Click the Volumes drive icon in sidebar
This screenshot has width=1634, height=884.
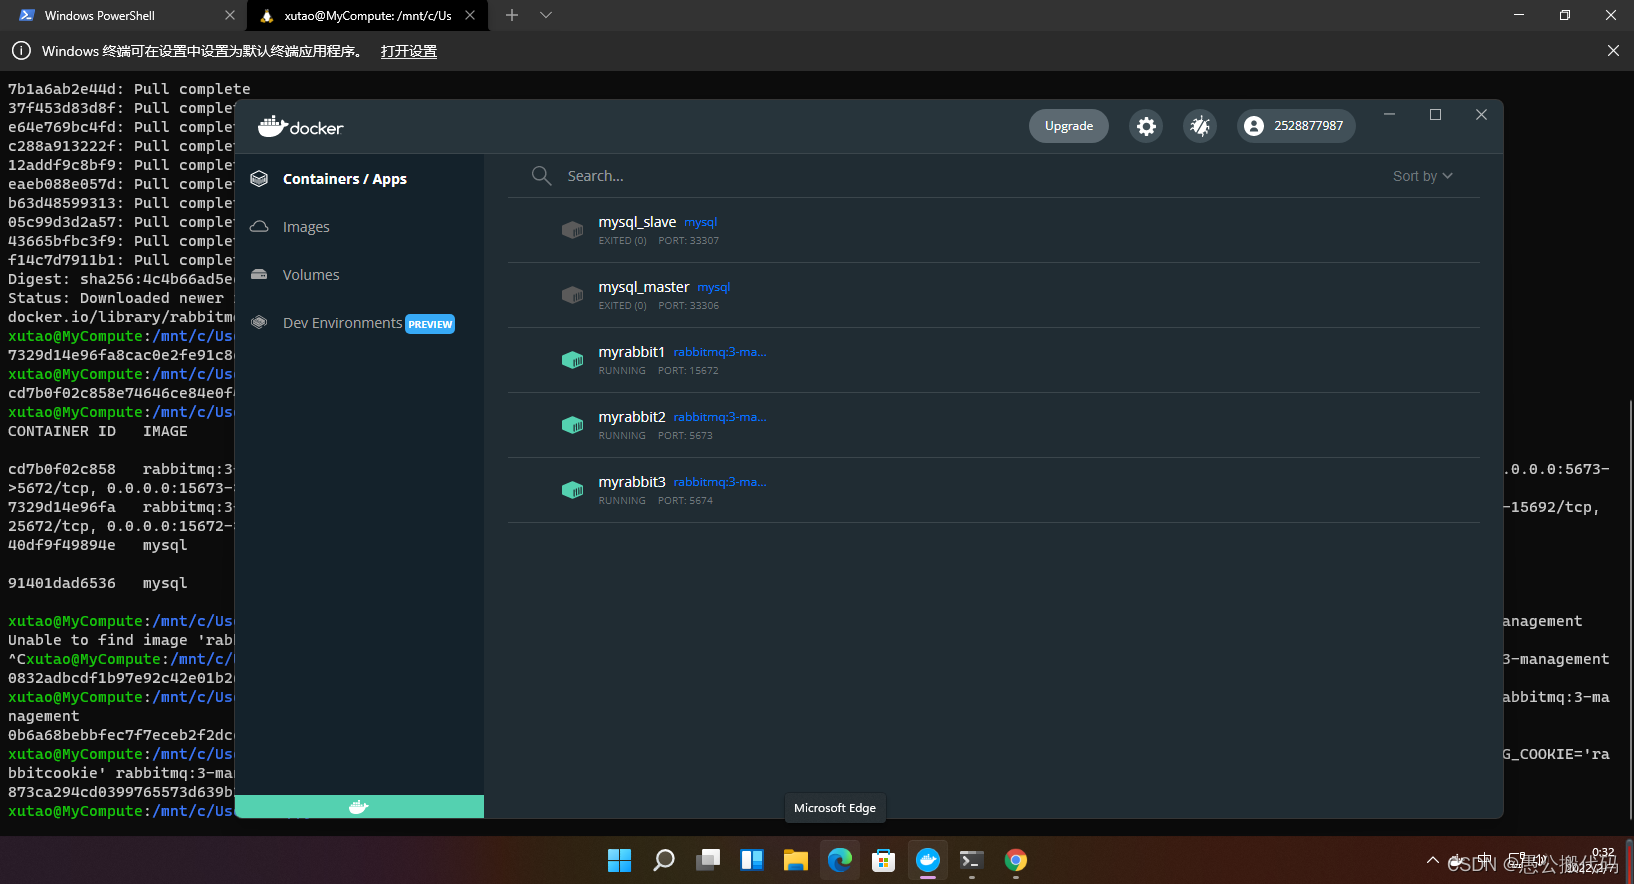259,275
